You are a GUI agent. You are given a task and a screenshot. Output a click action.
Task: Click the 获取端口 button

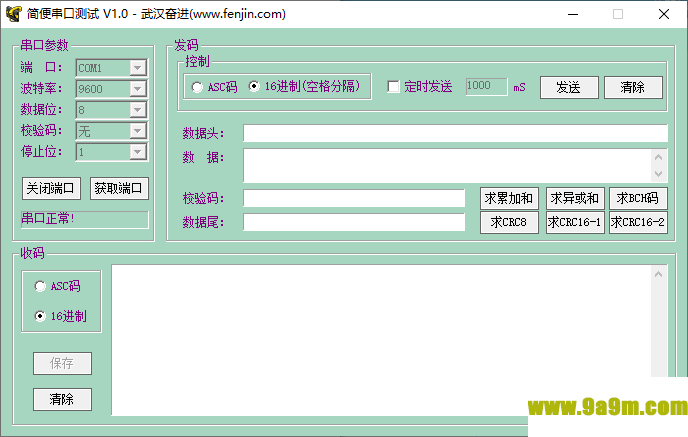pos(119,189)
